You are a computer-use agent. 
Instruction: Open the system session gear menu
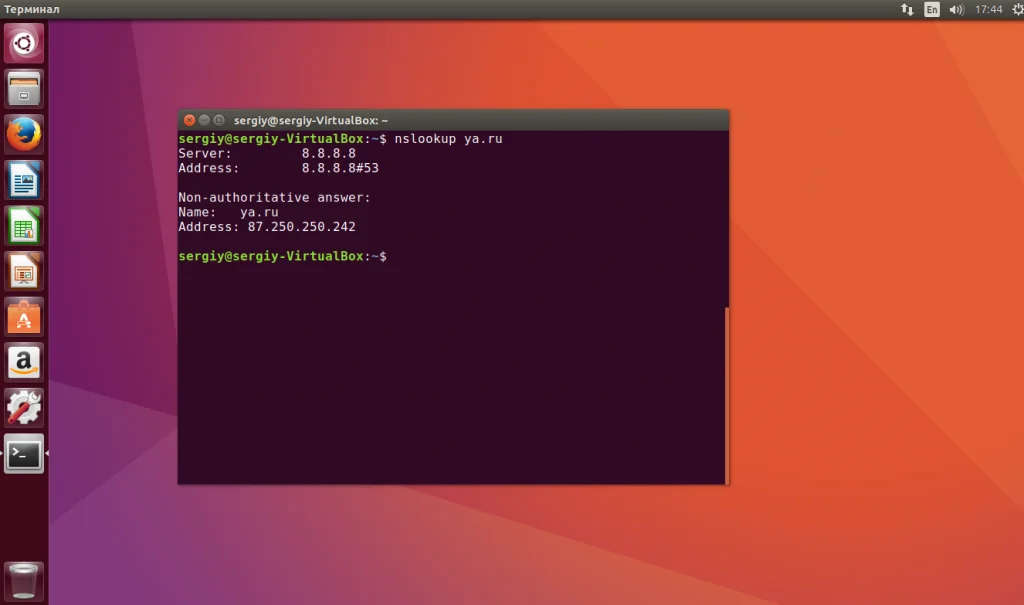[x=1017, y=9]
